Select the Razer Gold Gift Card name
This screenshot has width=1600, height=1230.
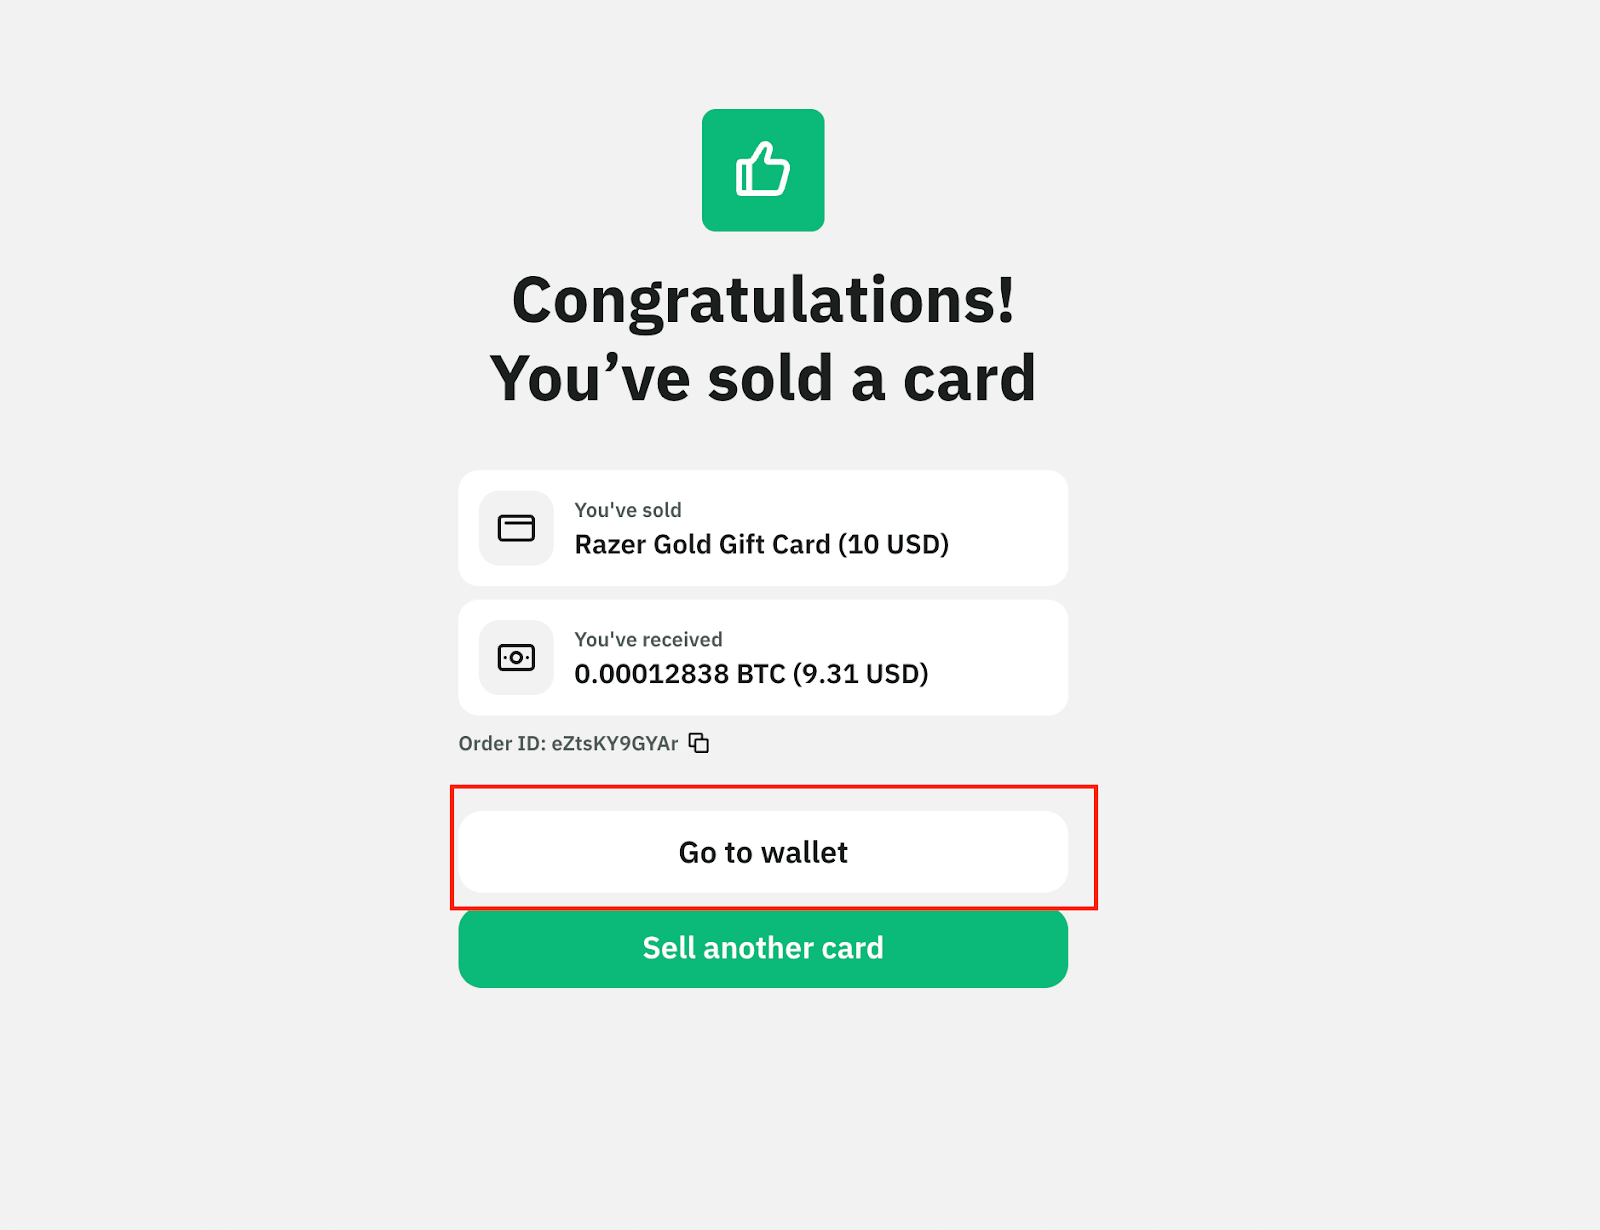point(702,545)
